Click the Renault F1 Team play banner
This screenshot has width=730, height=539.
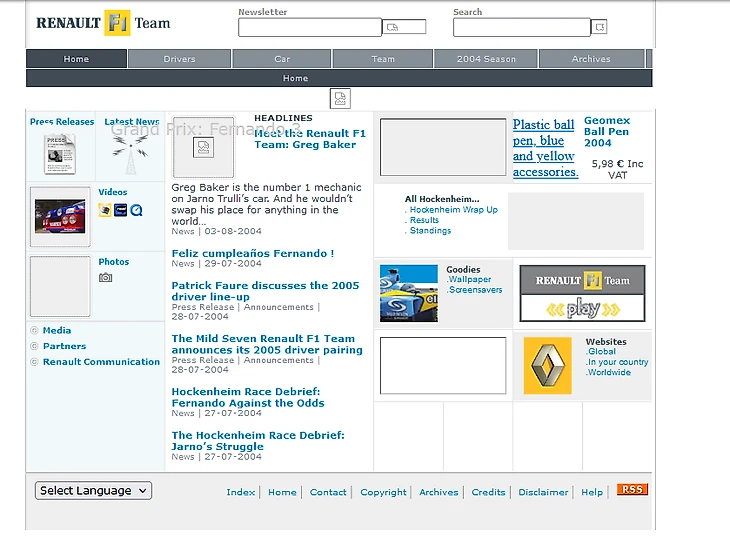click(x=582, y=293)
